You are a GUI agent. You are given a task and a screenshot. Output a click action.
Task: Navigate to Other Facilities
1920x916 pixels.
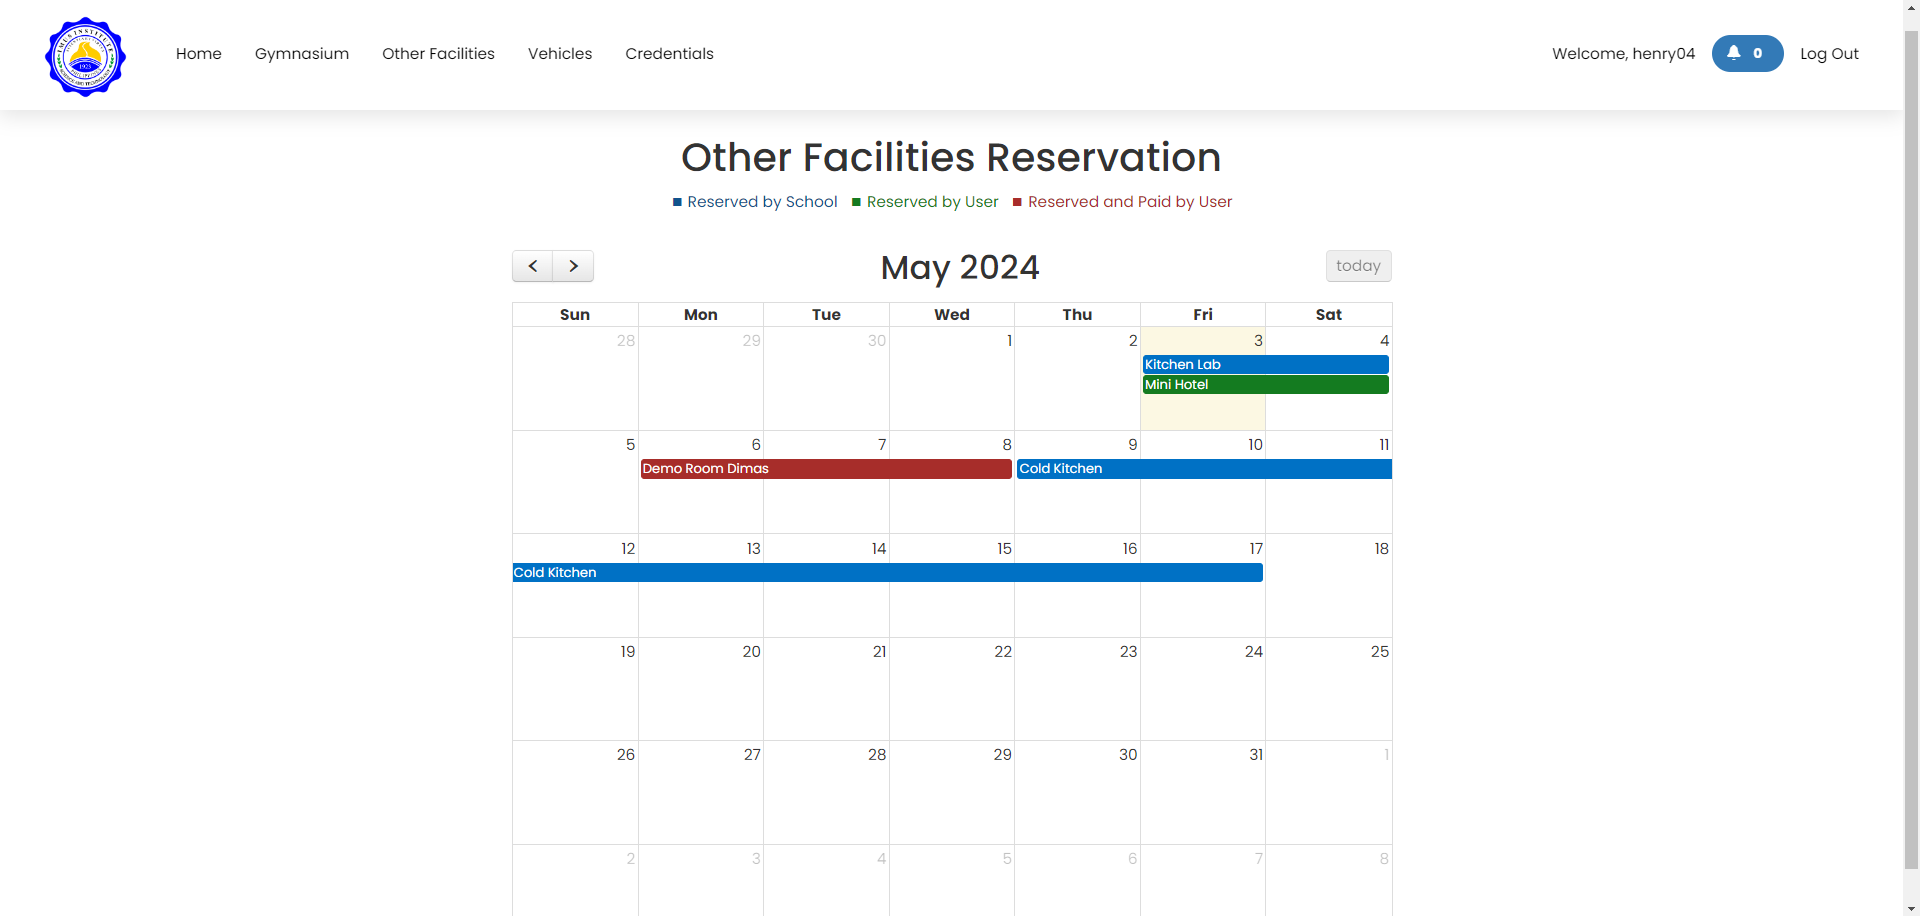[438, 54]
